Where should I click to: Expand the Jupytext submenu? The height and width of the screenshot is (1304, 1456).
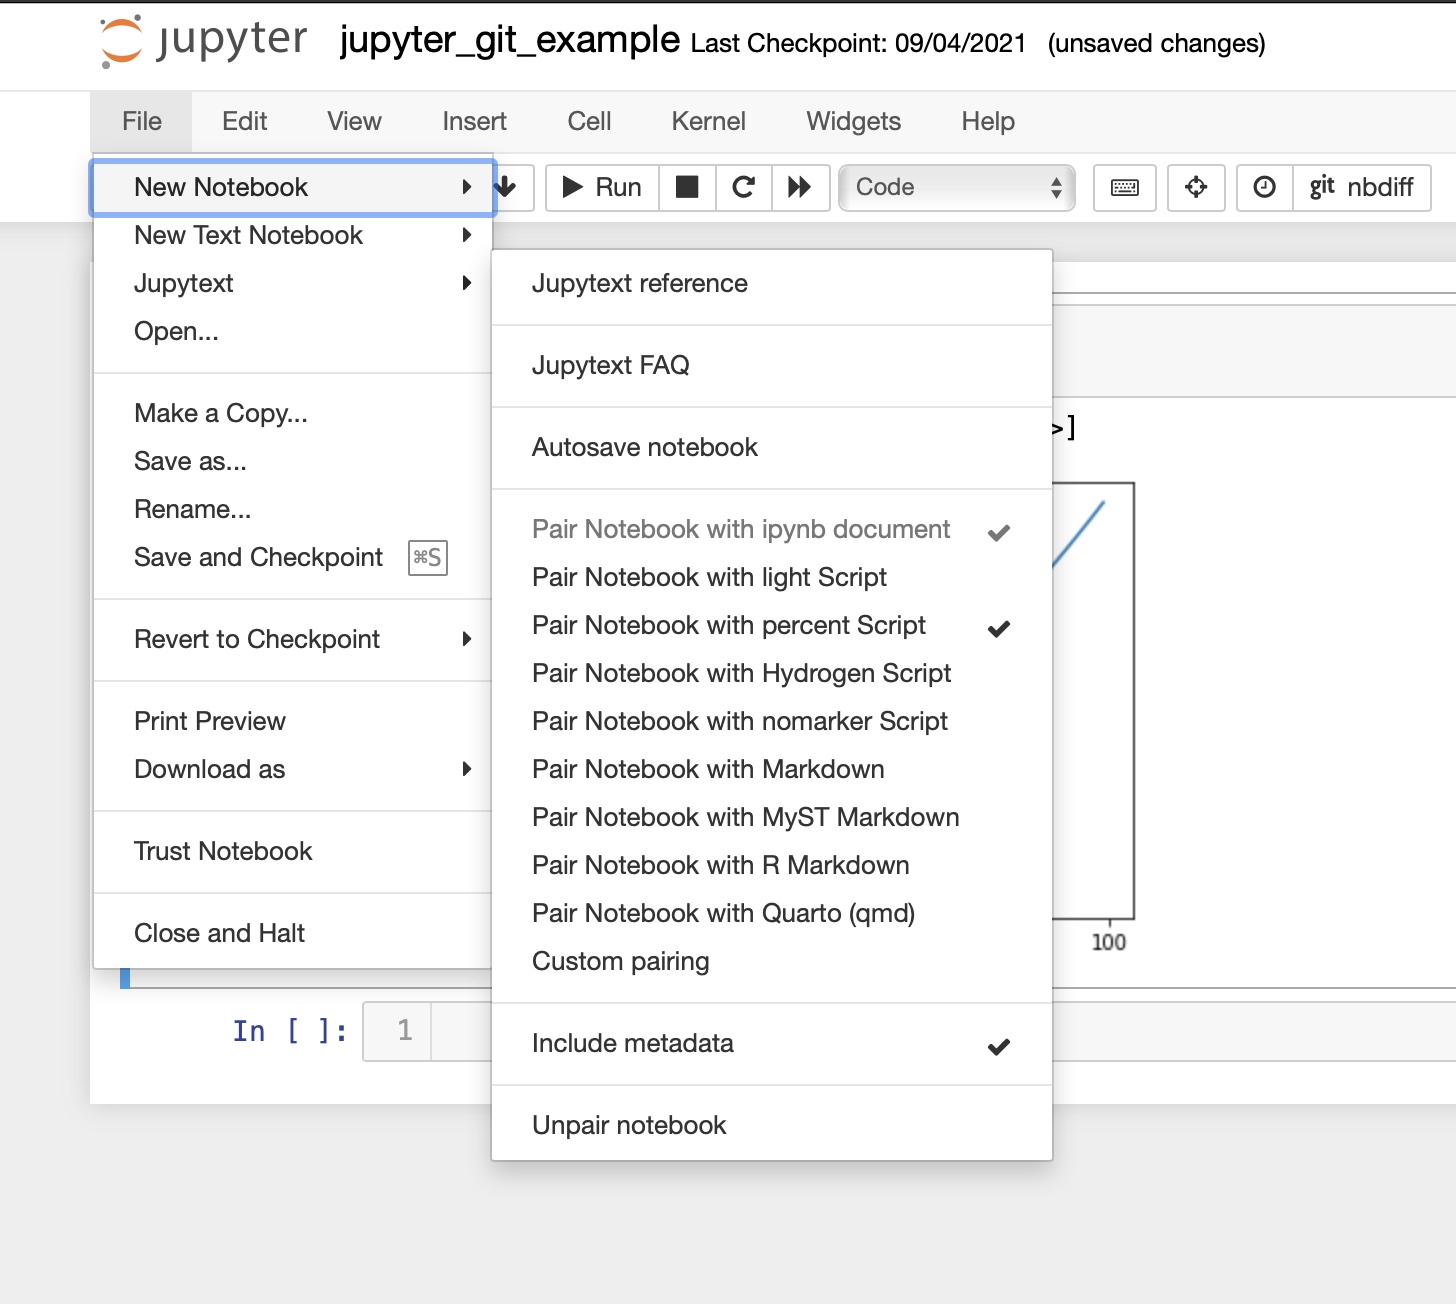[x=293, y=283]
